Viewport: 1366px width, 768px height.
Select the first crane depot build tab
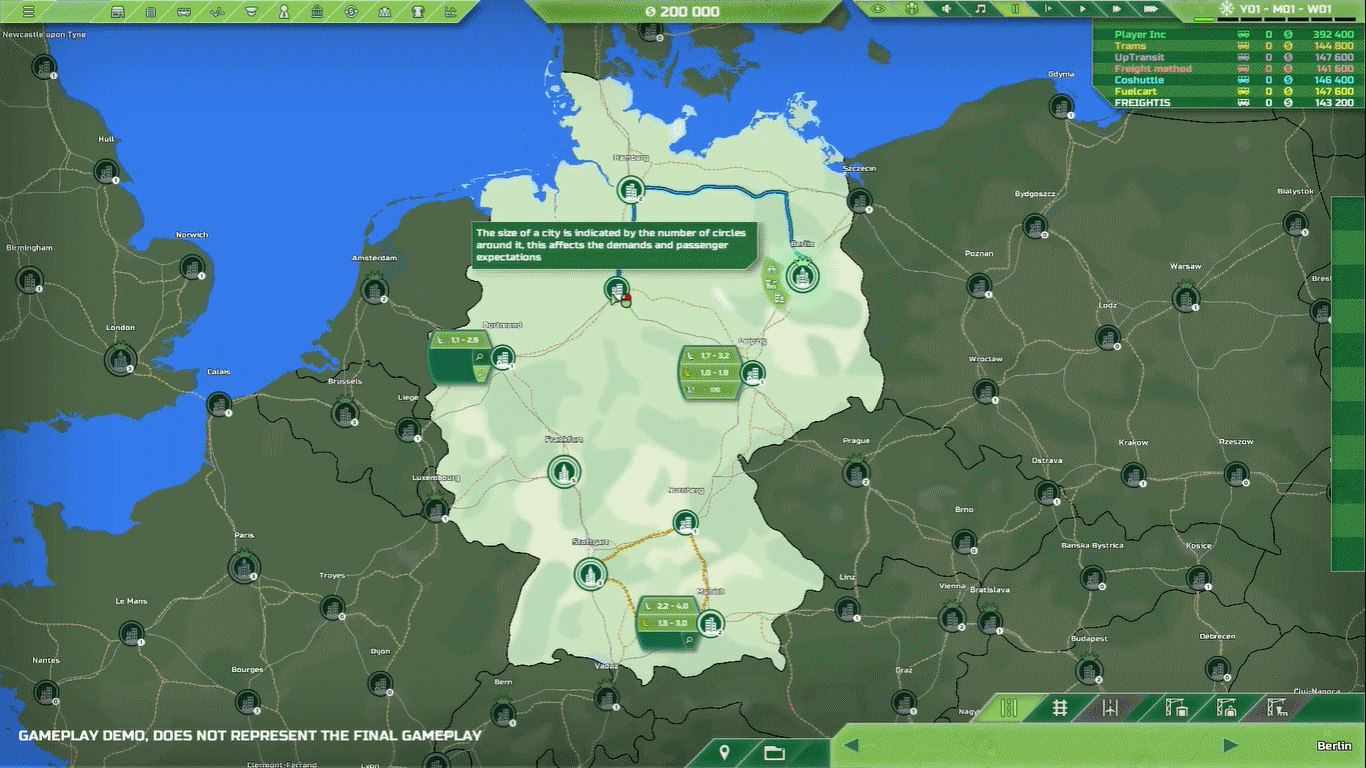click(x=1176, y=708)
